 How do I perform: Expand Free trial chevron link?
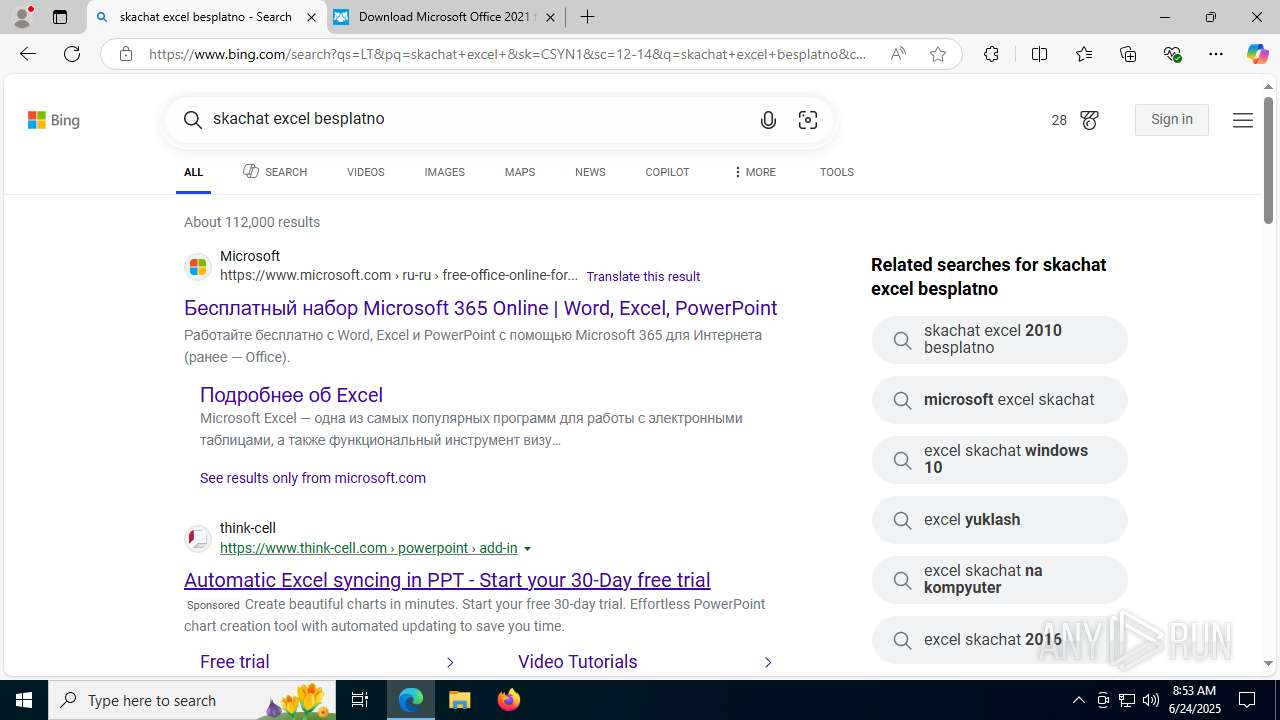pos(450,662)
